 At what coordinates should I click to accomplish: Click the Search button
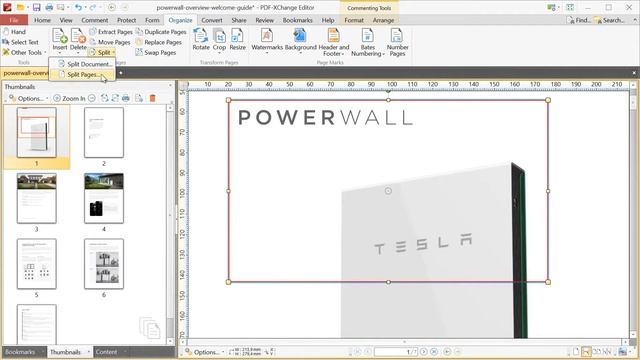609,20
